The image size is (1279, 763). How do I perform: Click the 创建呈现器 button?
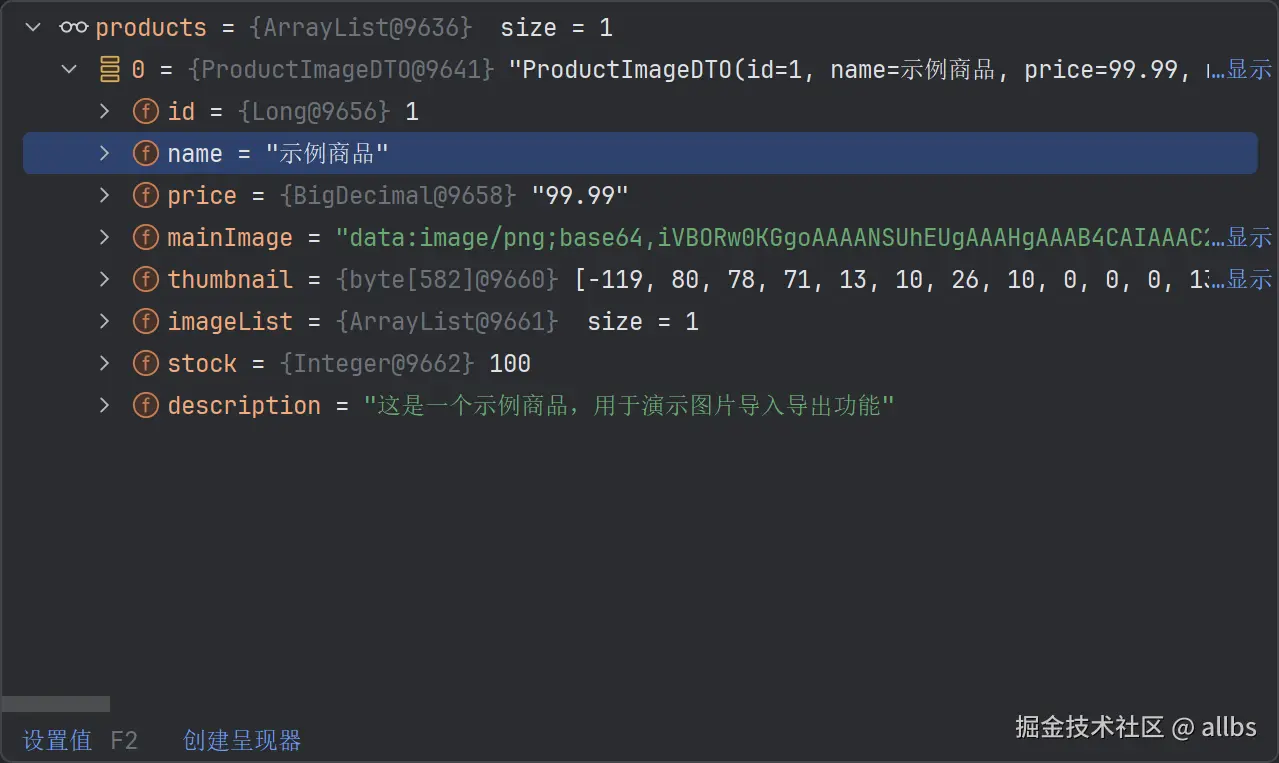240,740
